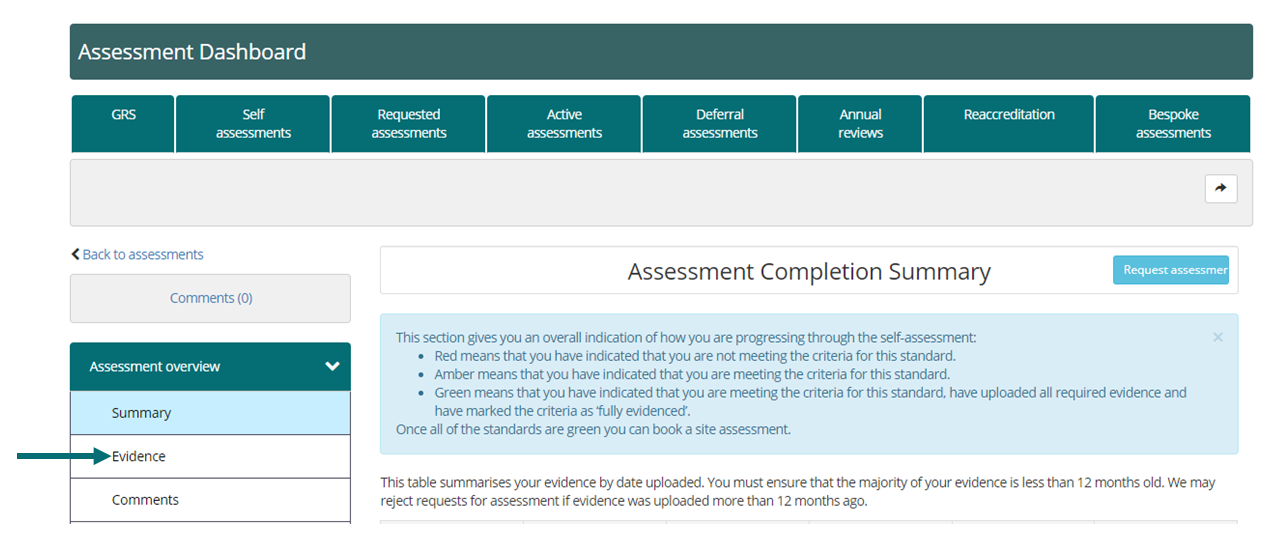This screenshot has width=1279, height=551.
Task: Open Requested assessments tab
Action: [408, 123]
